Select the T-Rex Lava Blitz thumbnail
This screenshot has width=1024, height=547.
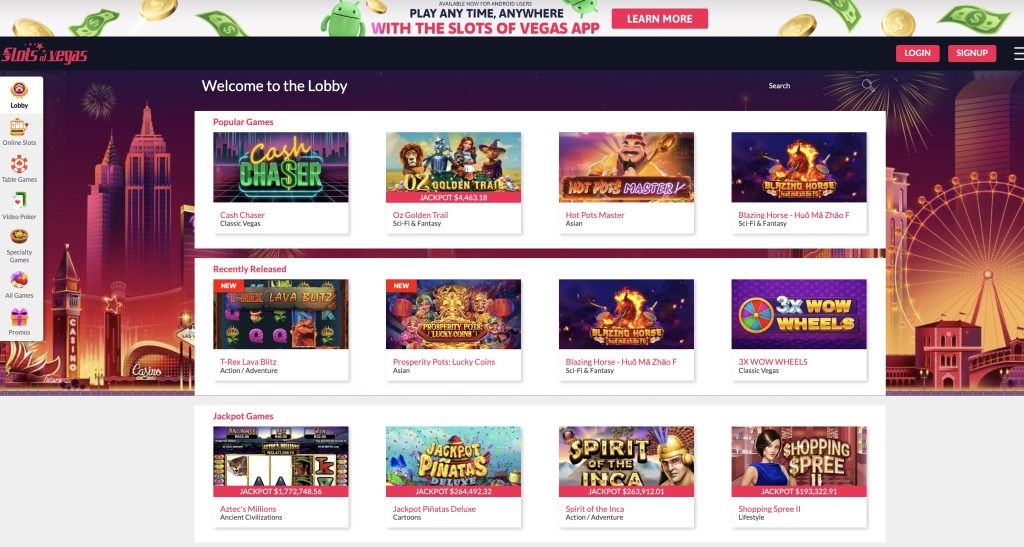(x=281, y=314)
